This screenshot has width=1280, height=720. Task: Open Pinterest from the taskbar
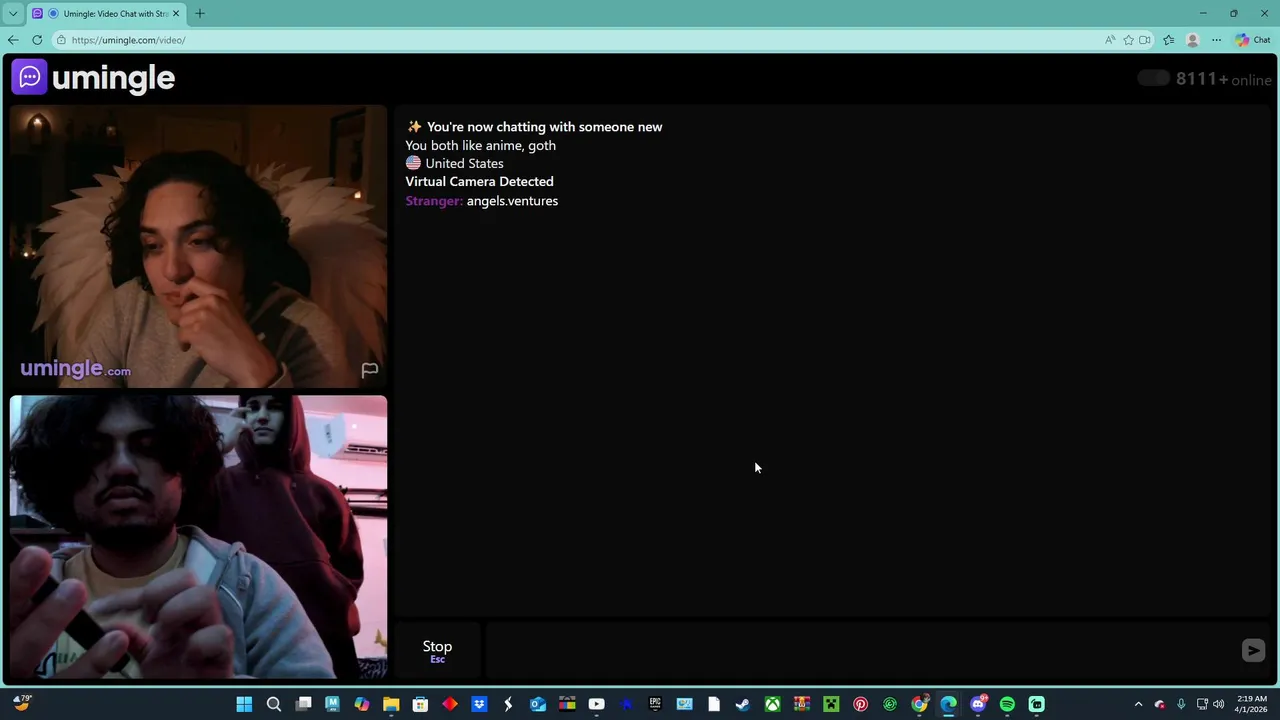coord(860,704)
